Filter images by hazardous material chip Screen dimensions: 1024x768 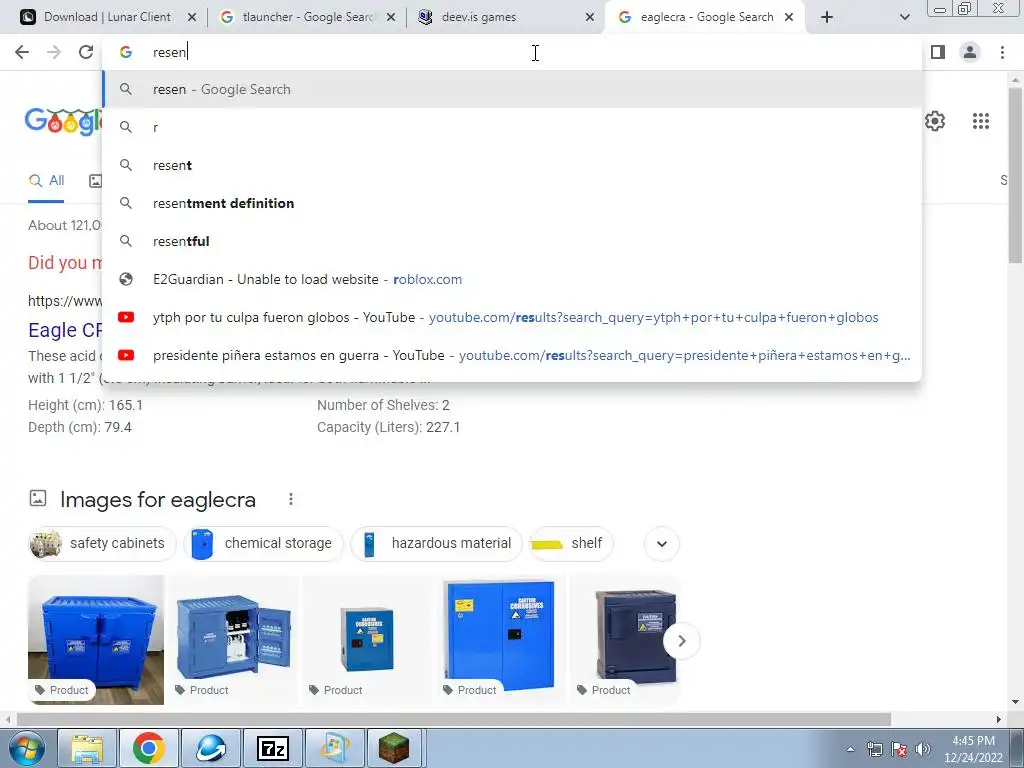436,543
